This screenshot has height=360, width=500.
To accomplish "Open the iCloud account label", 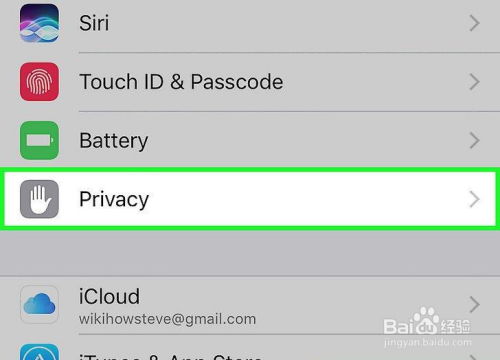I will pos(109,296).
